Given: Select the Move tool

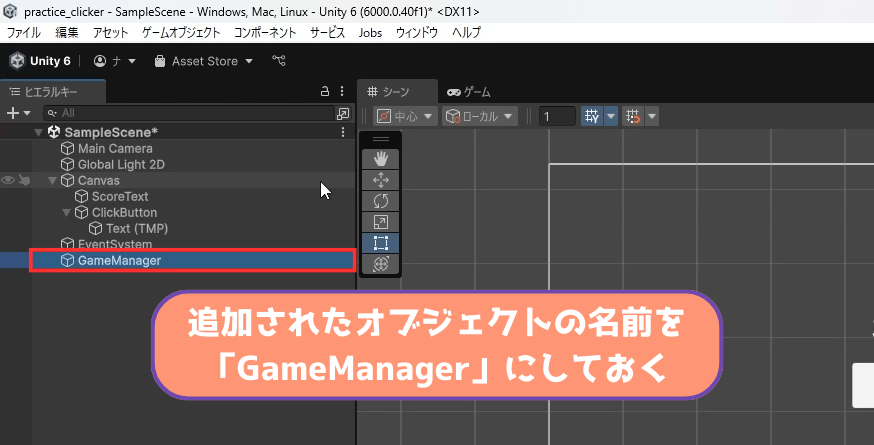Looking at the screenshot, I should click(381, 180).
